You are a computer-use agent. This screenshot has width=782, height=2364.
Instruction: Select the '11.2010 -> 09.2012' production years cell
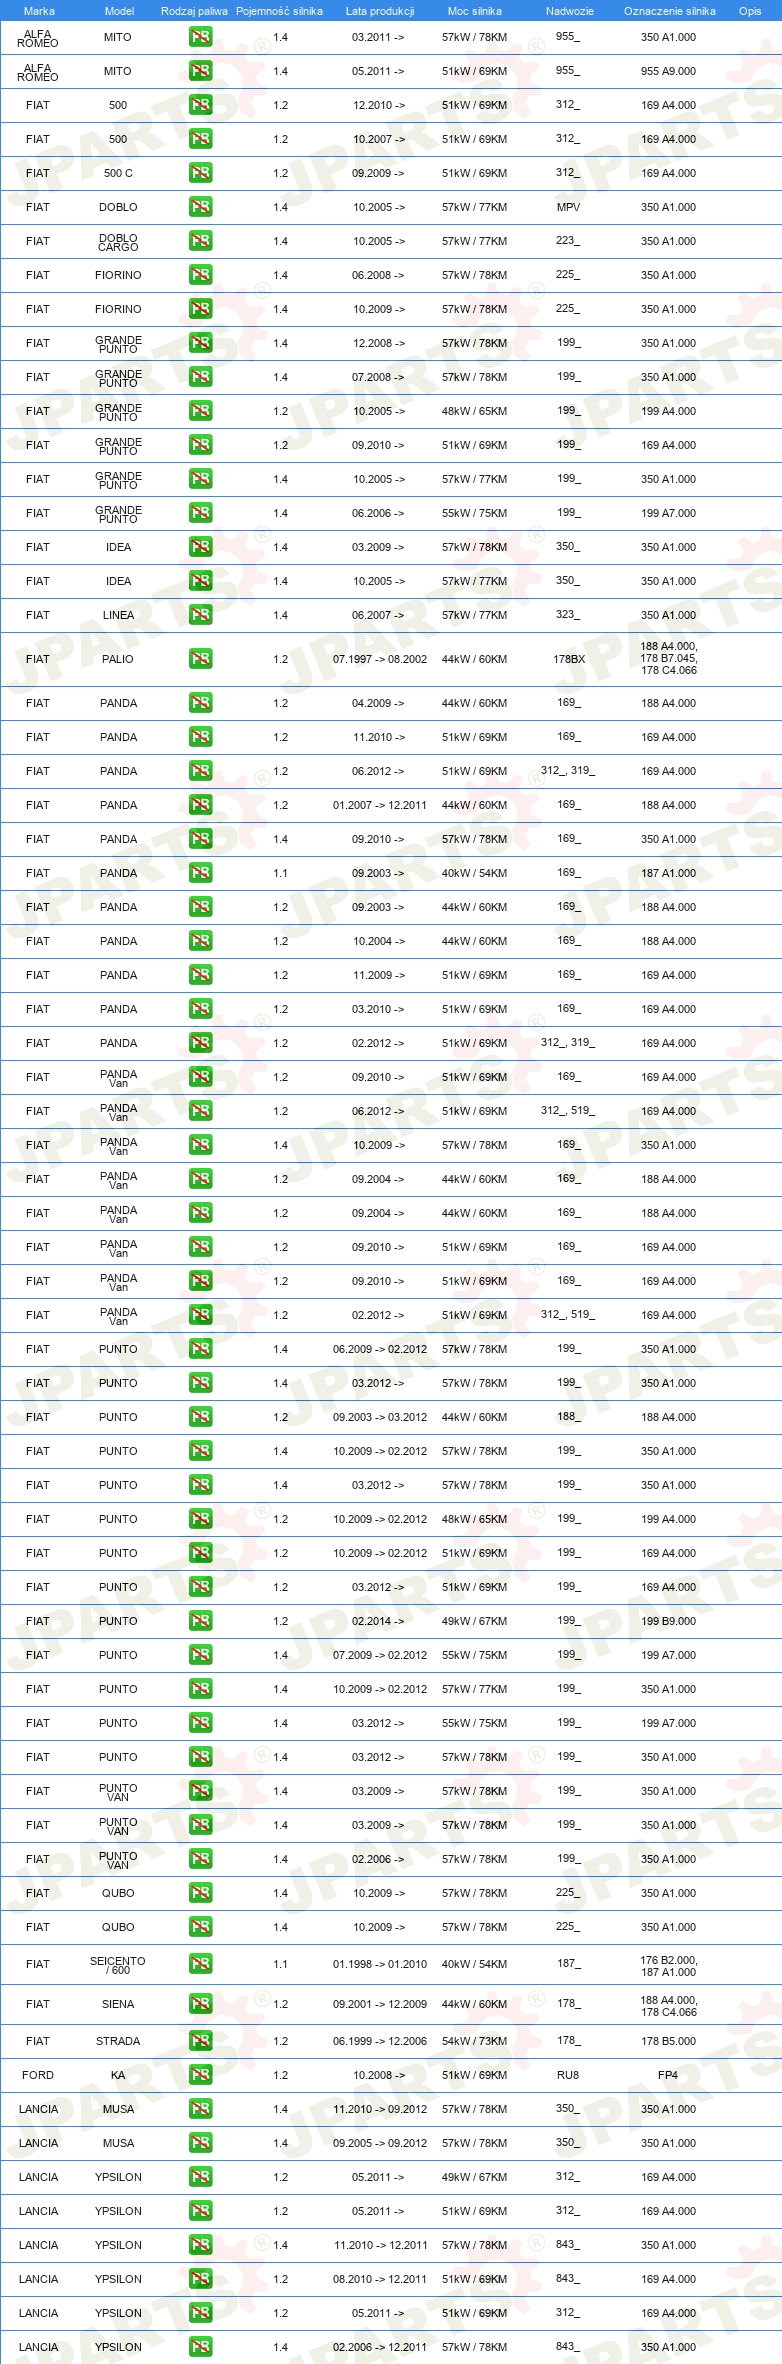click(x=380, y=2109)
